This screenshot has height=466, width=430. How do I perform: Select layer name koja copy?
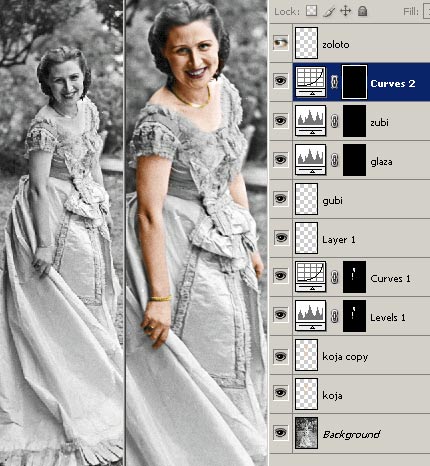pos(345,357)
